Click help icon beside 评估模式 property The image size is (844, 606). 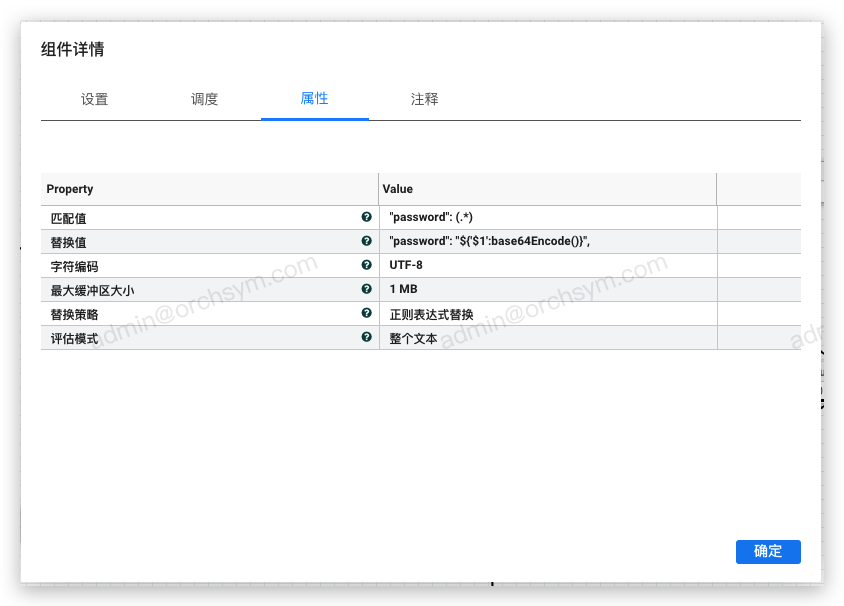[366, 337]
